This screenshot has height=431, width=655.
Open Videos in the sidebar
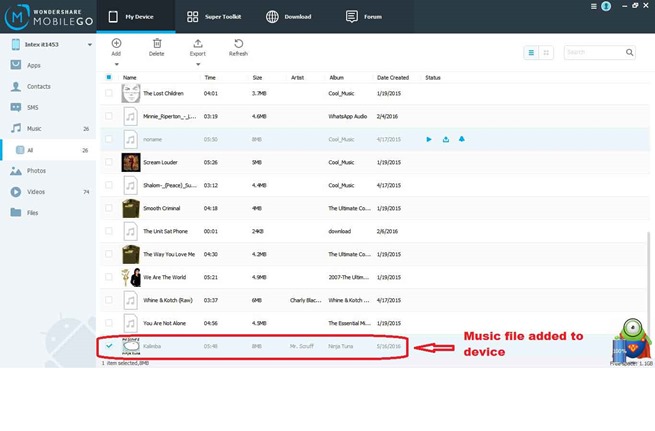click(x=48, y=192)
